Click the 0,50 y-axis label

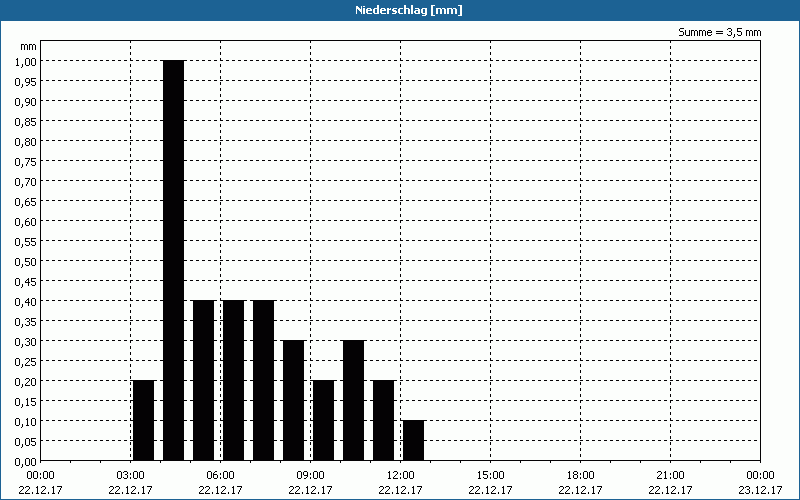26,261
